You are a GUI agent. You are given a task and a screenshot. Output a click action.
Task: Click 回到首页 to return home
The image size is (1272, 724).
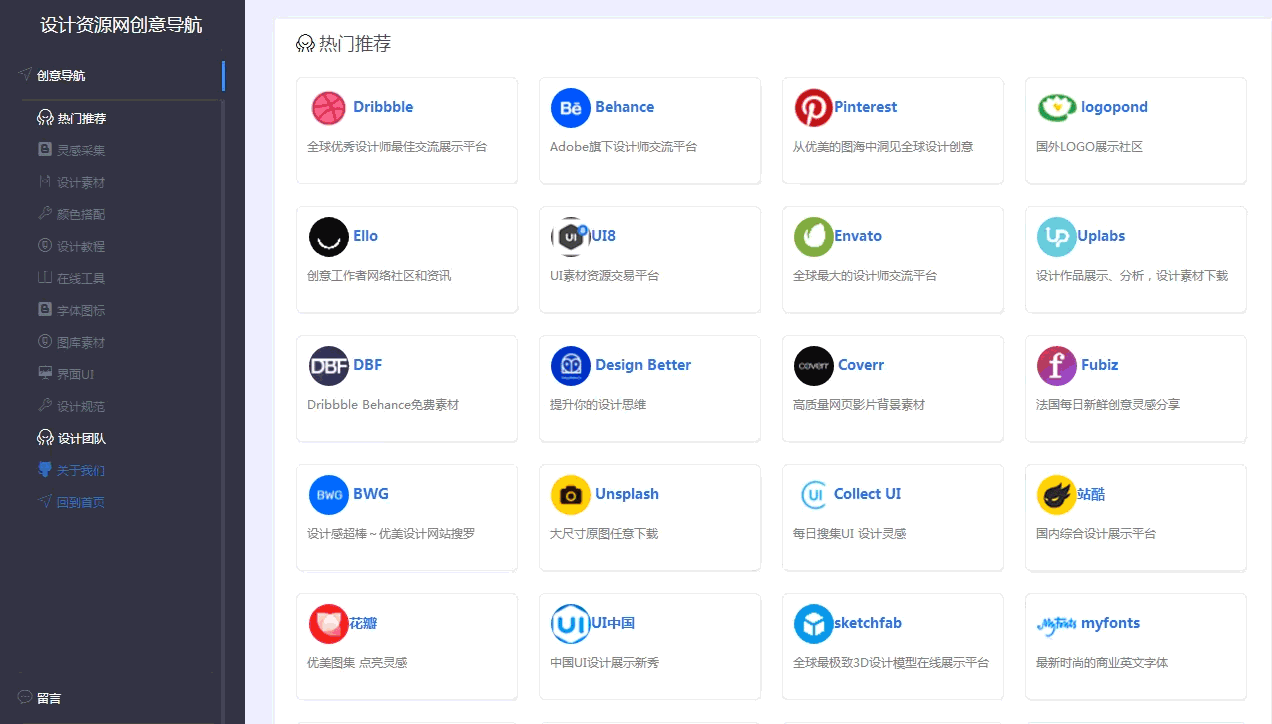[81, 502]
